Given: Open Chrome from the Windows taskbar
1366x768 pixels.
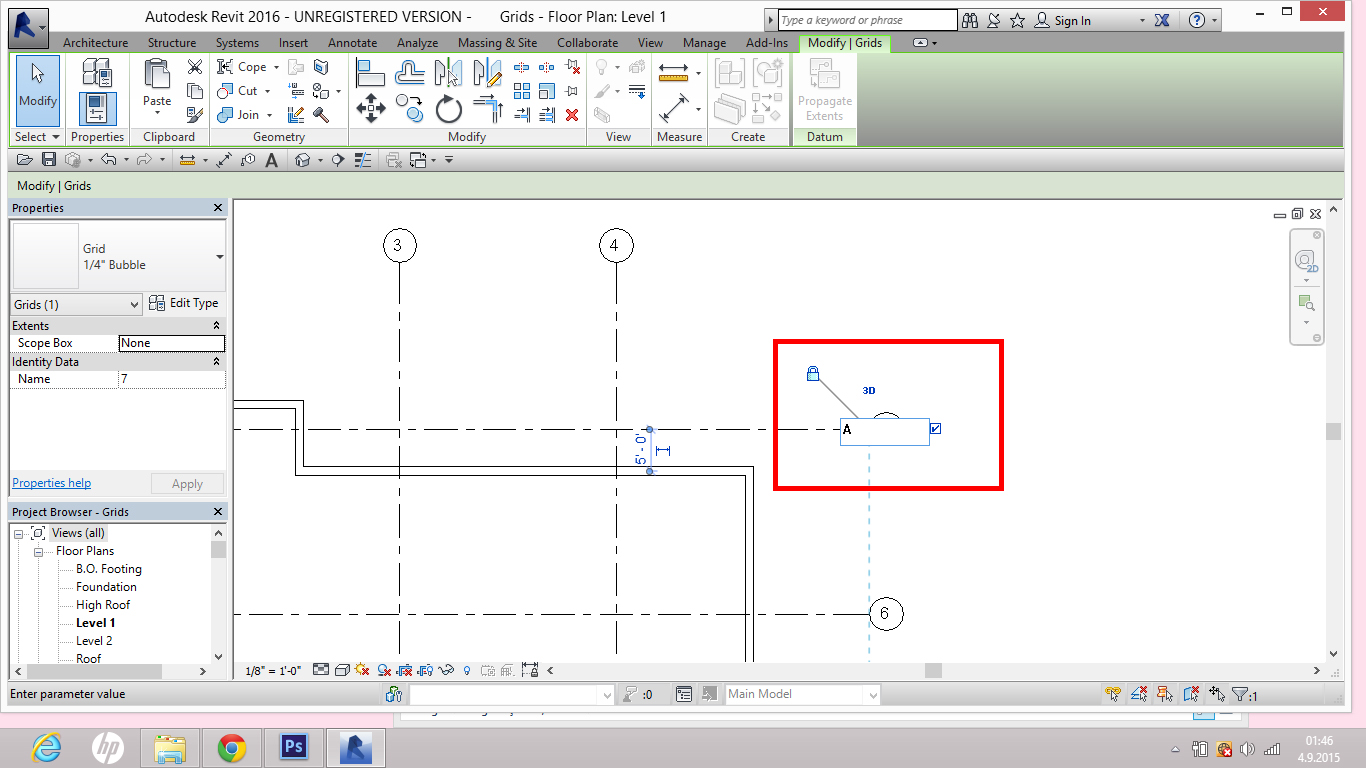Looking at the screenshot, I should (232, 747).
